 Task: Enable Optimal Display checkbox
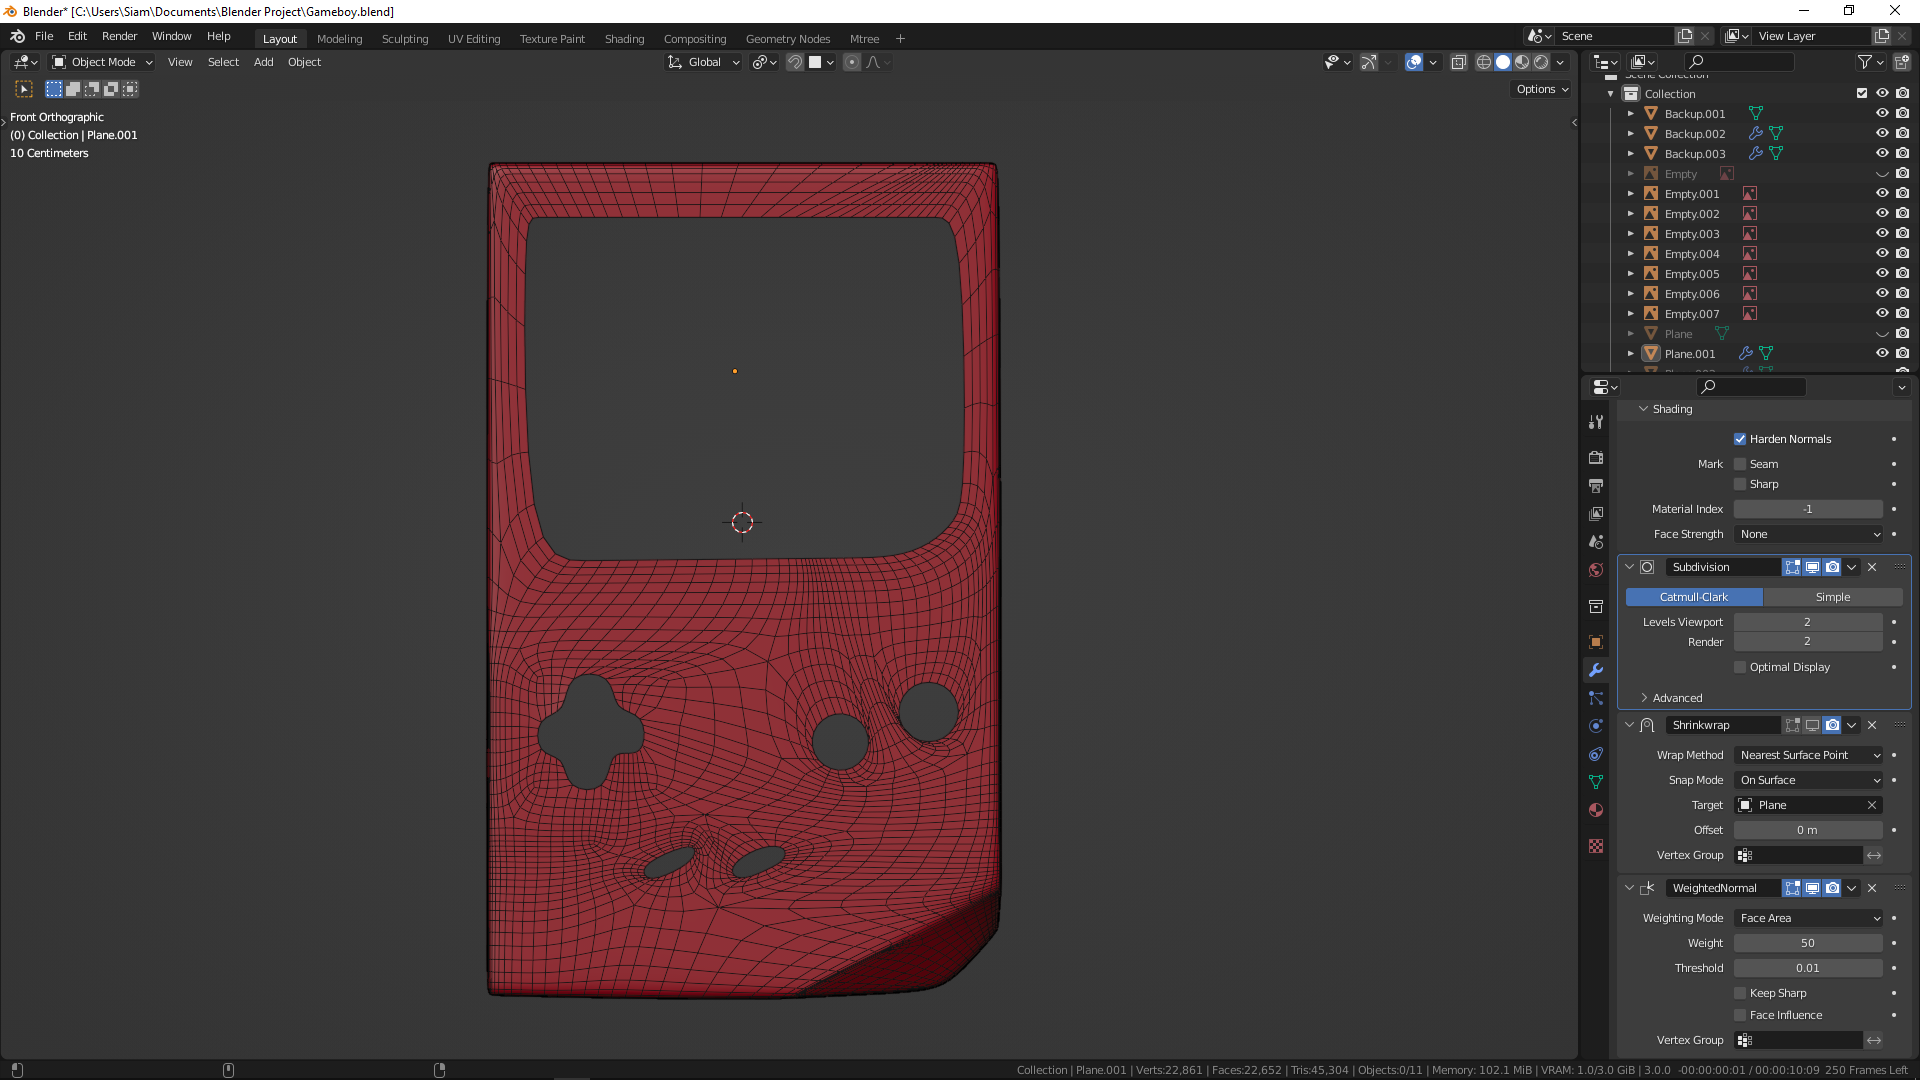tap(1740, 667)
